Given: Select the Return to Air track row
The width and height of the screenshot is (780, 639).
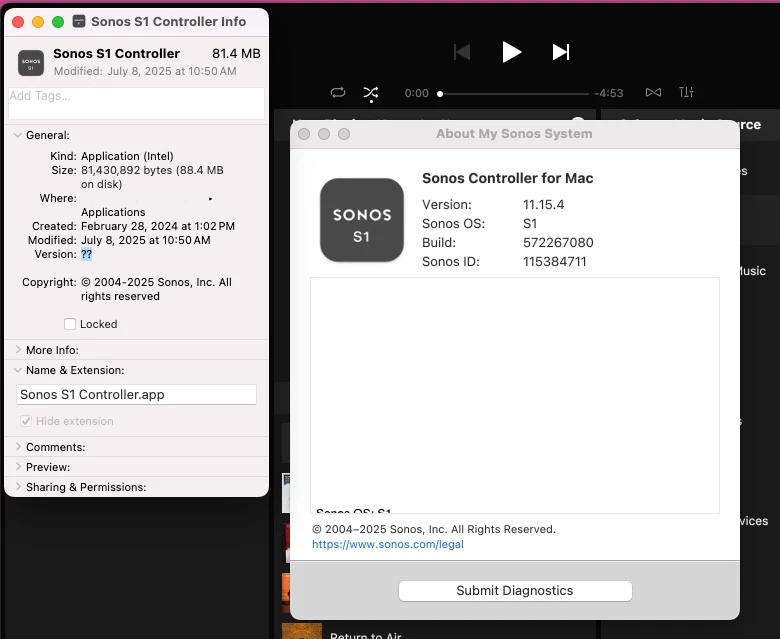Looking at the screenshot, I should (366, 635).
